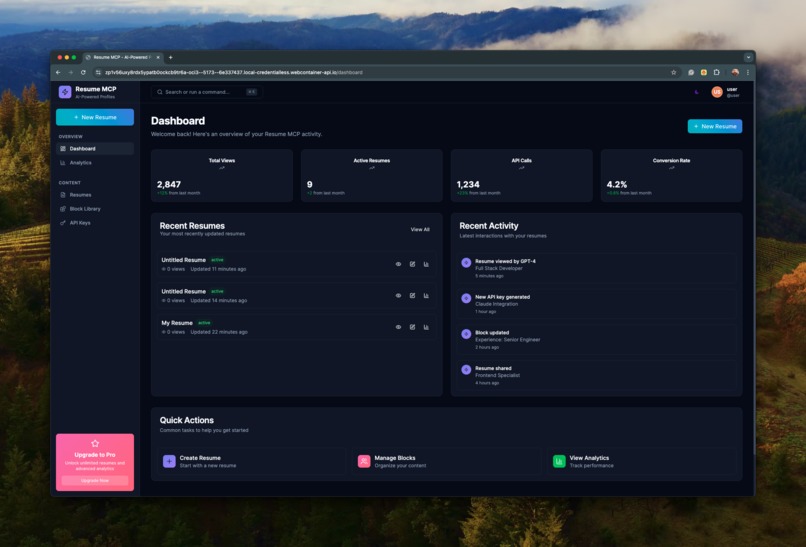Click the New Resume button at top right
The height and width of the screenshot is (547, 806).
715,126
